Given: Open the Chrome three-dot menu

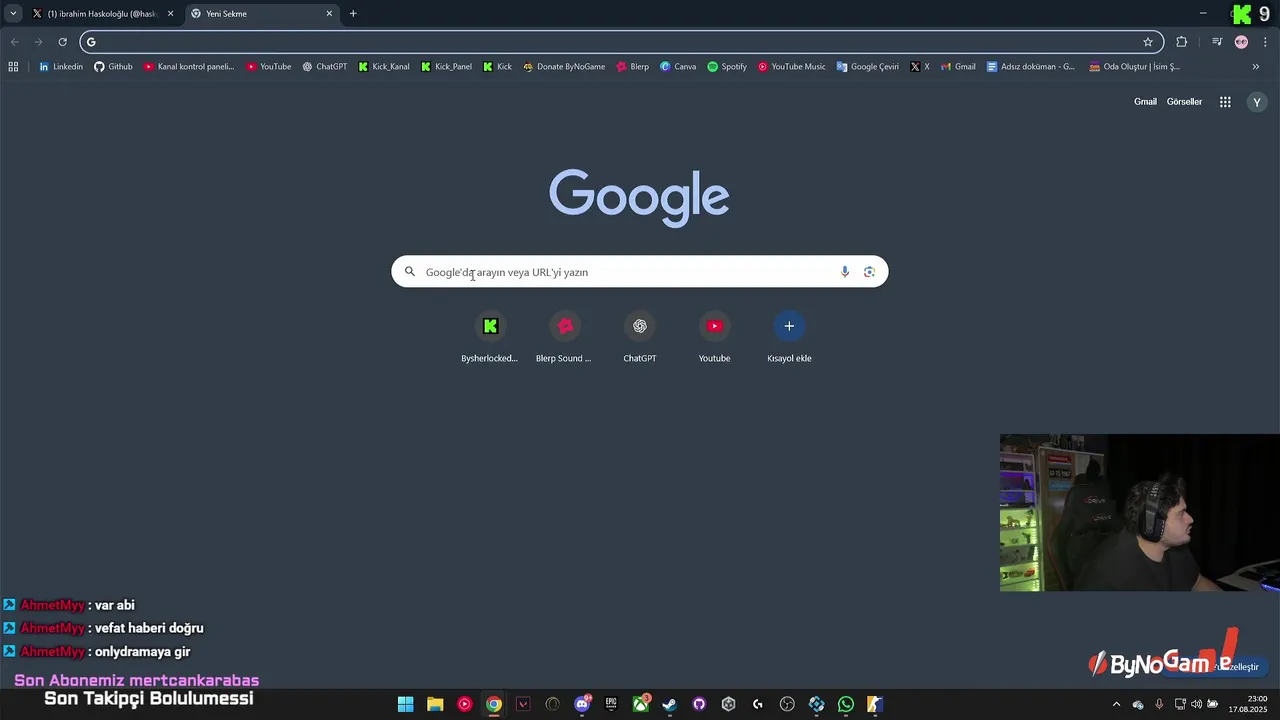Looking at the screenshot, I should tap(1265, 42).
